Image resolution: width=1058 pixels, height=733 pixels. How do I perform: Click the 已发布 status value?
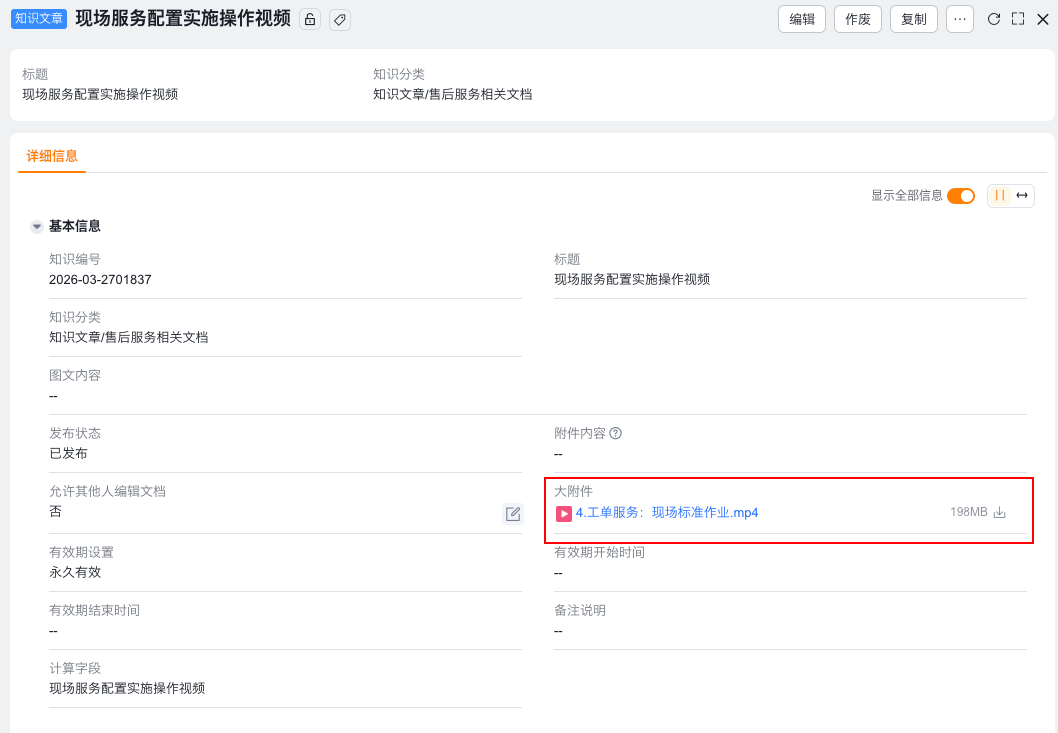[x=68, y=454]
